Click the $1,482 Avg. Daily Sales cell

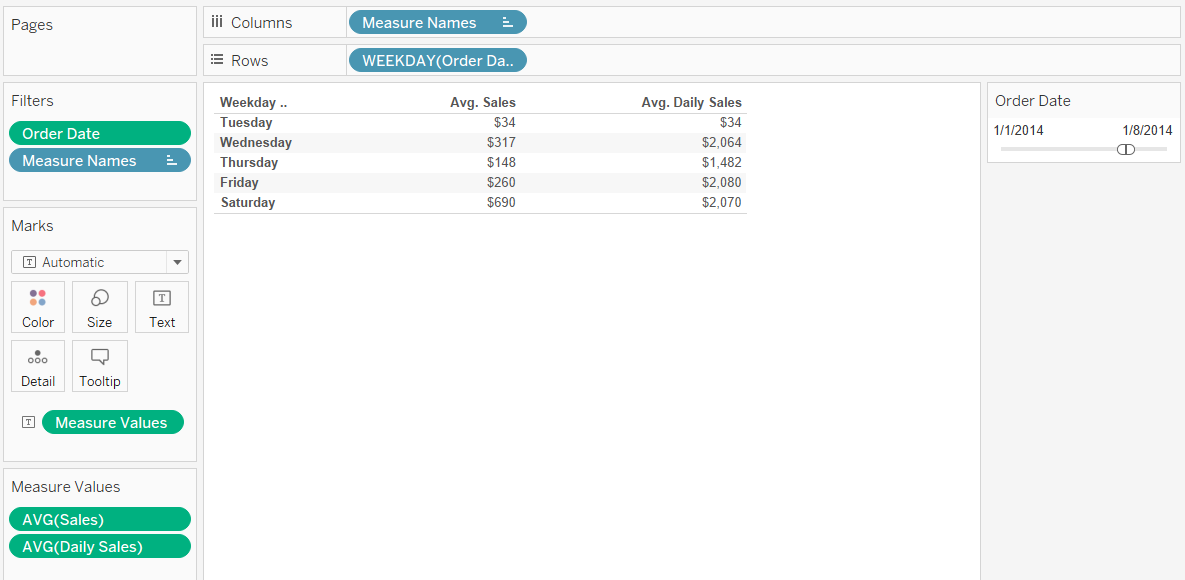721,163
